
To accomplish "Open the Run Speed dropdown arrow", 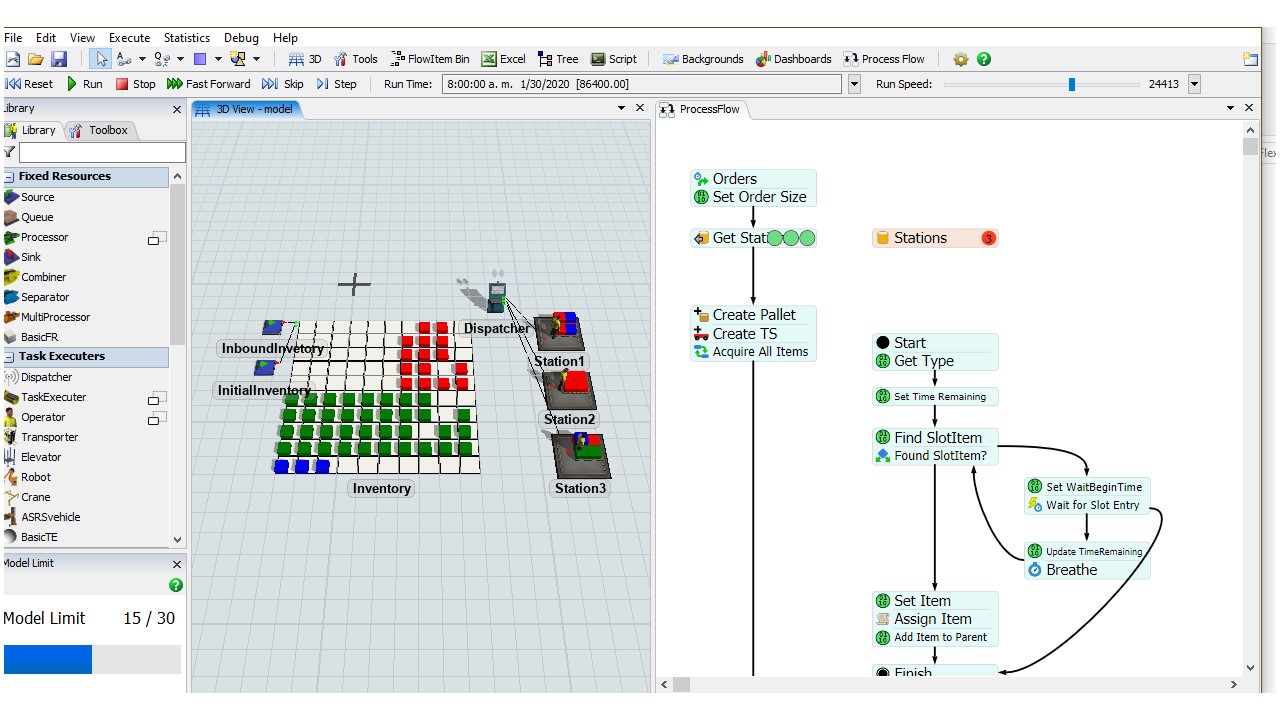I will point(1194,85).
